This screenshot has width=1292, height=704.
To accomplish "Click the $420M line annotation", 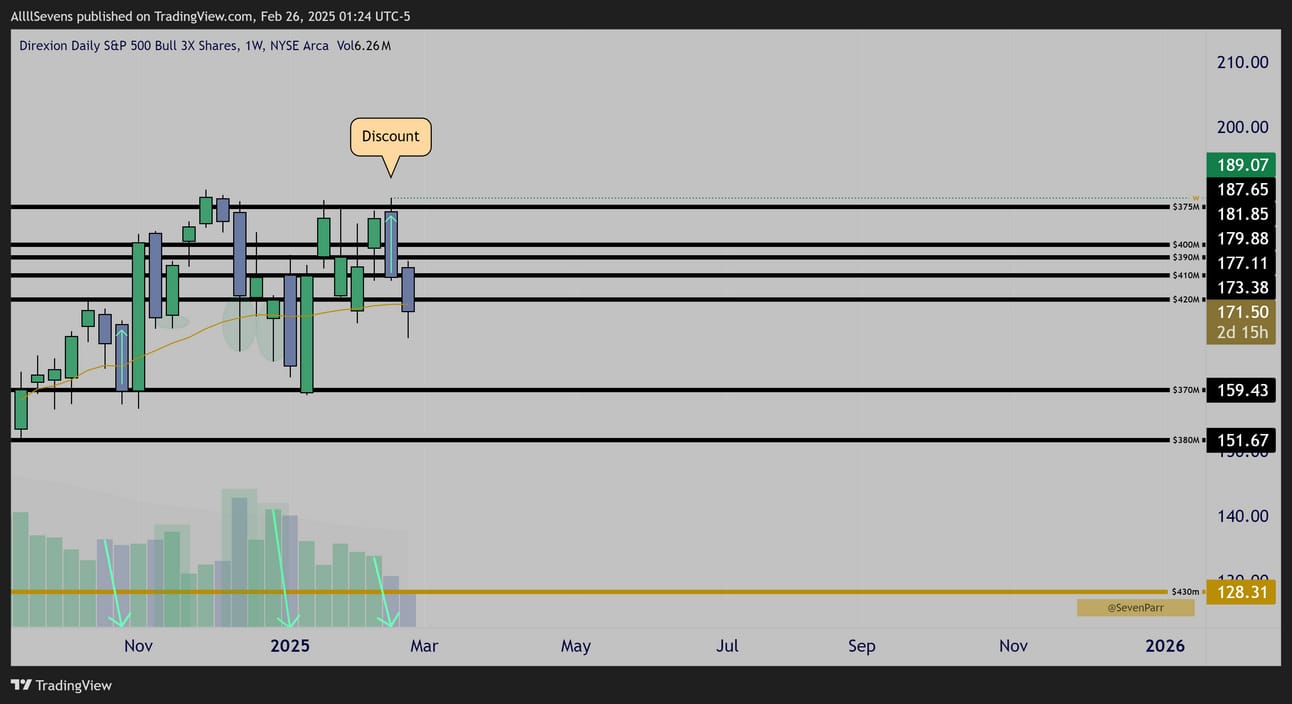I will 1186,299.
